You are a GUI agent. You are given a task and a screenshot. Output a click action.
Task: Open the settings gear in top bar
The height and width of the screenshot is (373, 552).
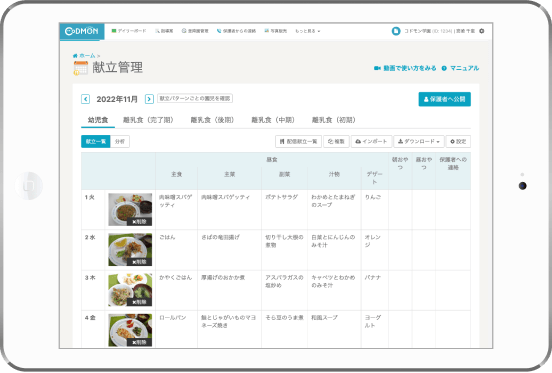click(x=482, y=31)
